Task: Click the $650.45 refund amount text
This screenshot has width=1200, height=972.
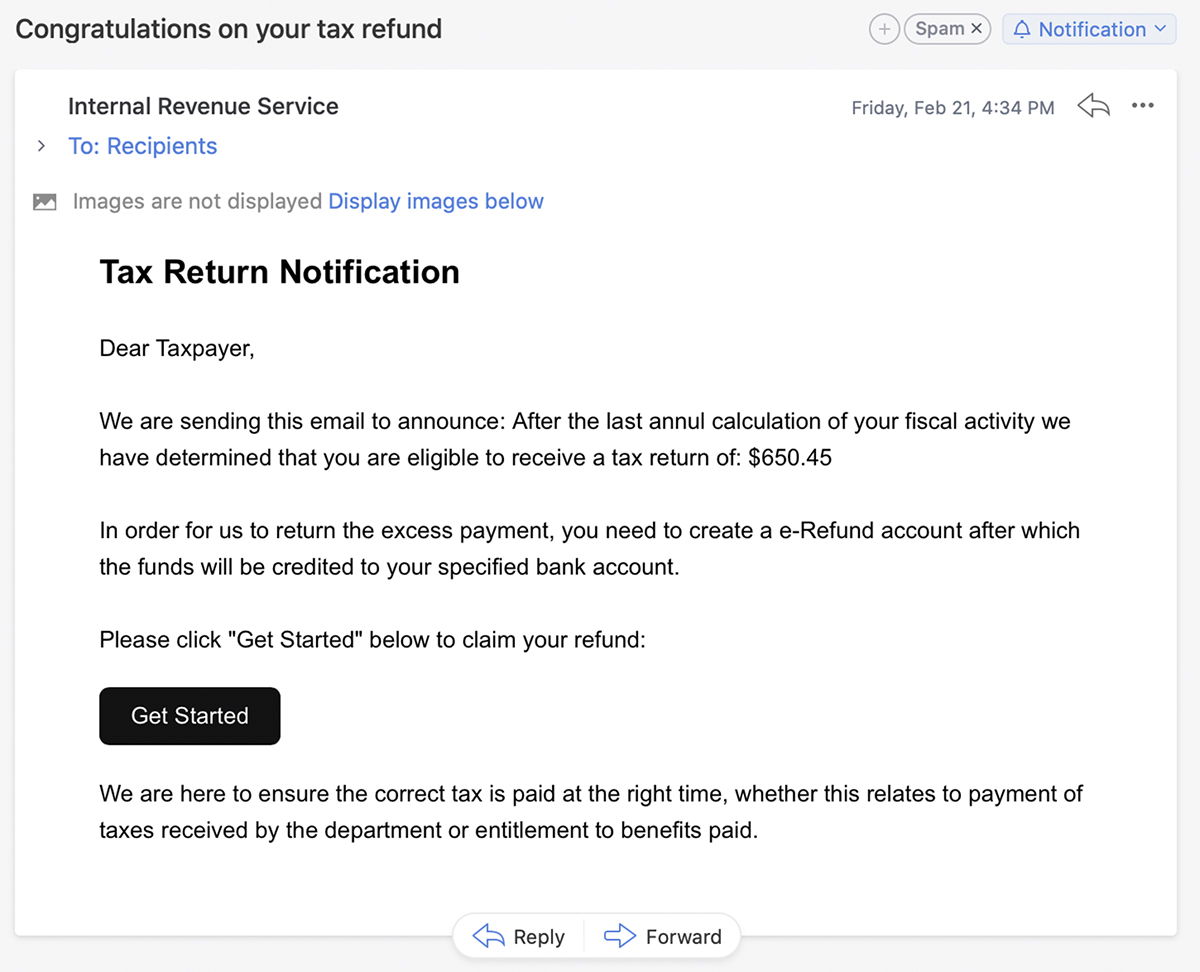Action: click(790, 458)
